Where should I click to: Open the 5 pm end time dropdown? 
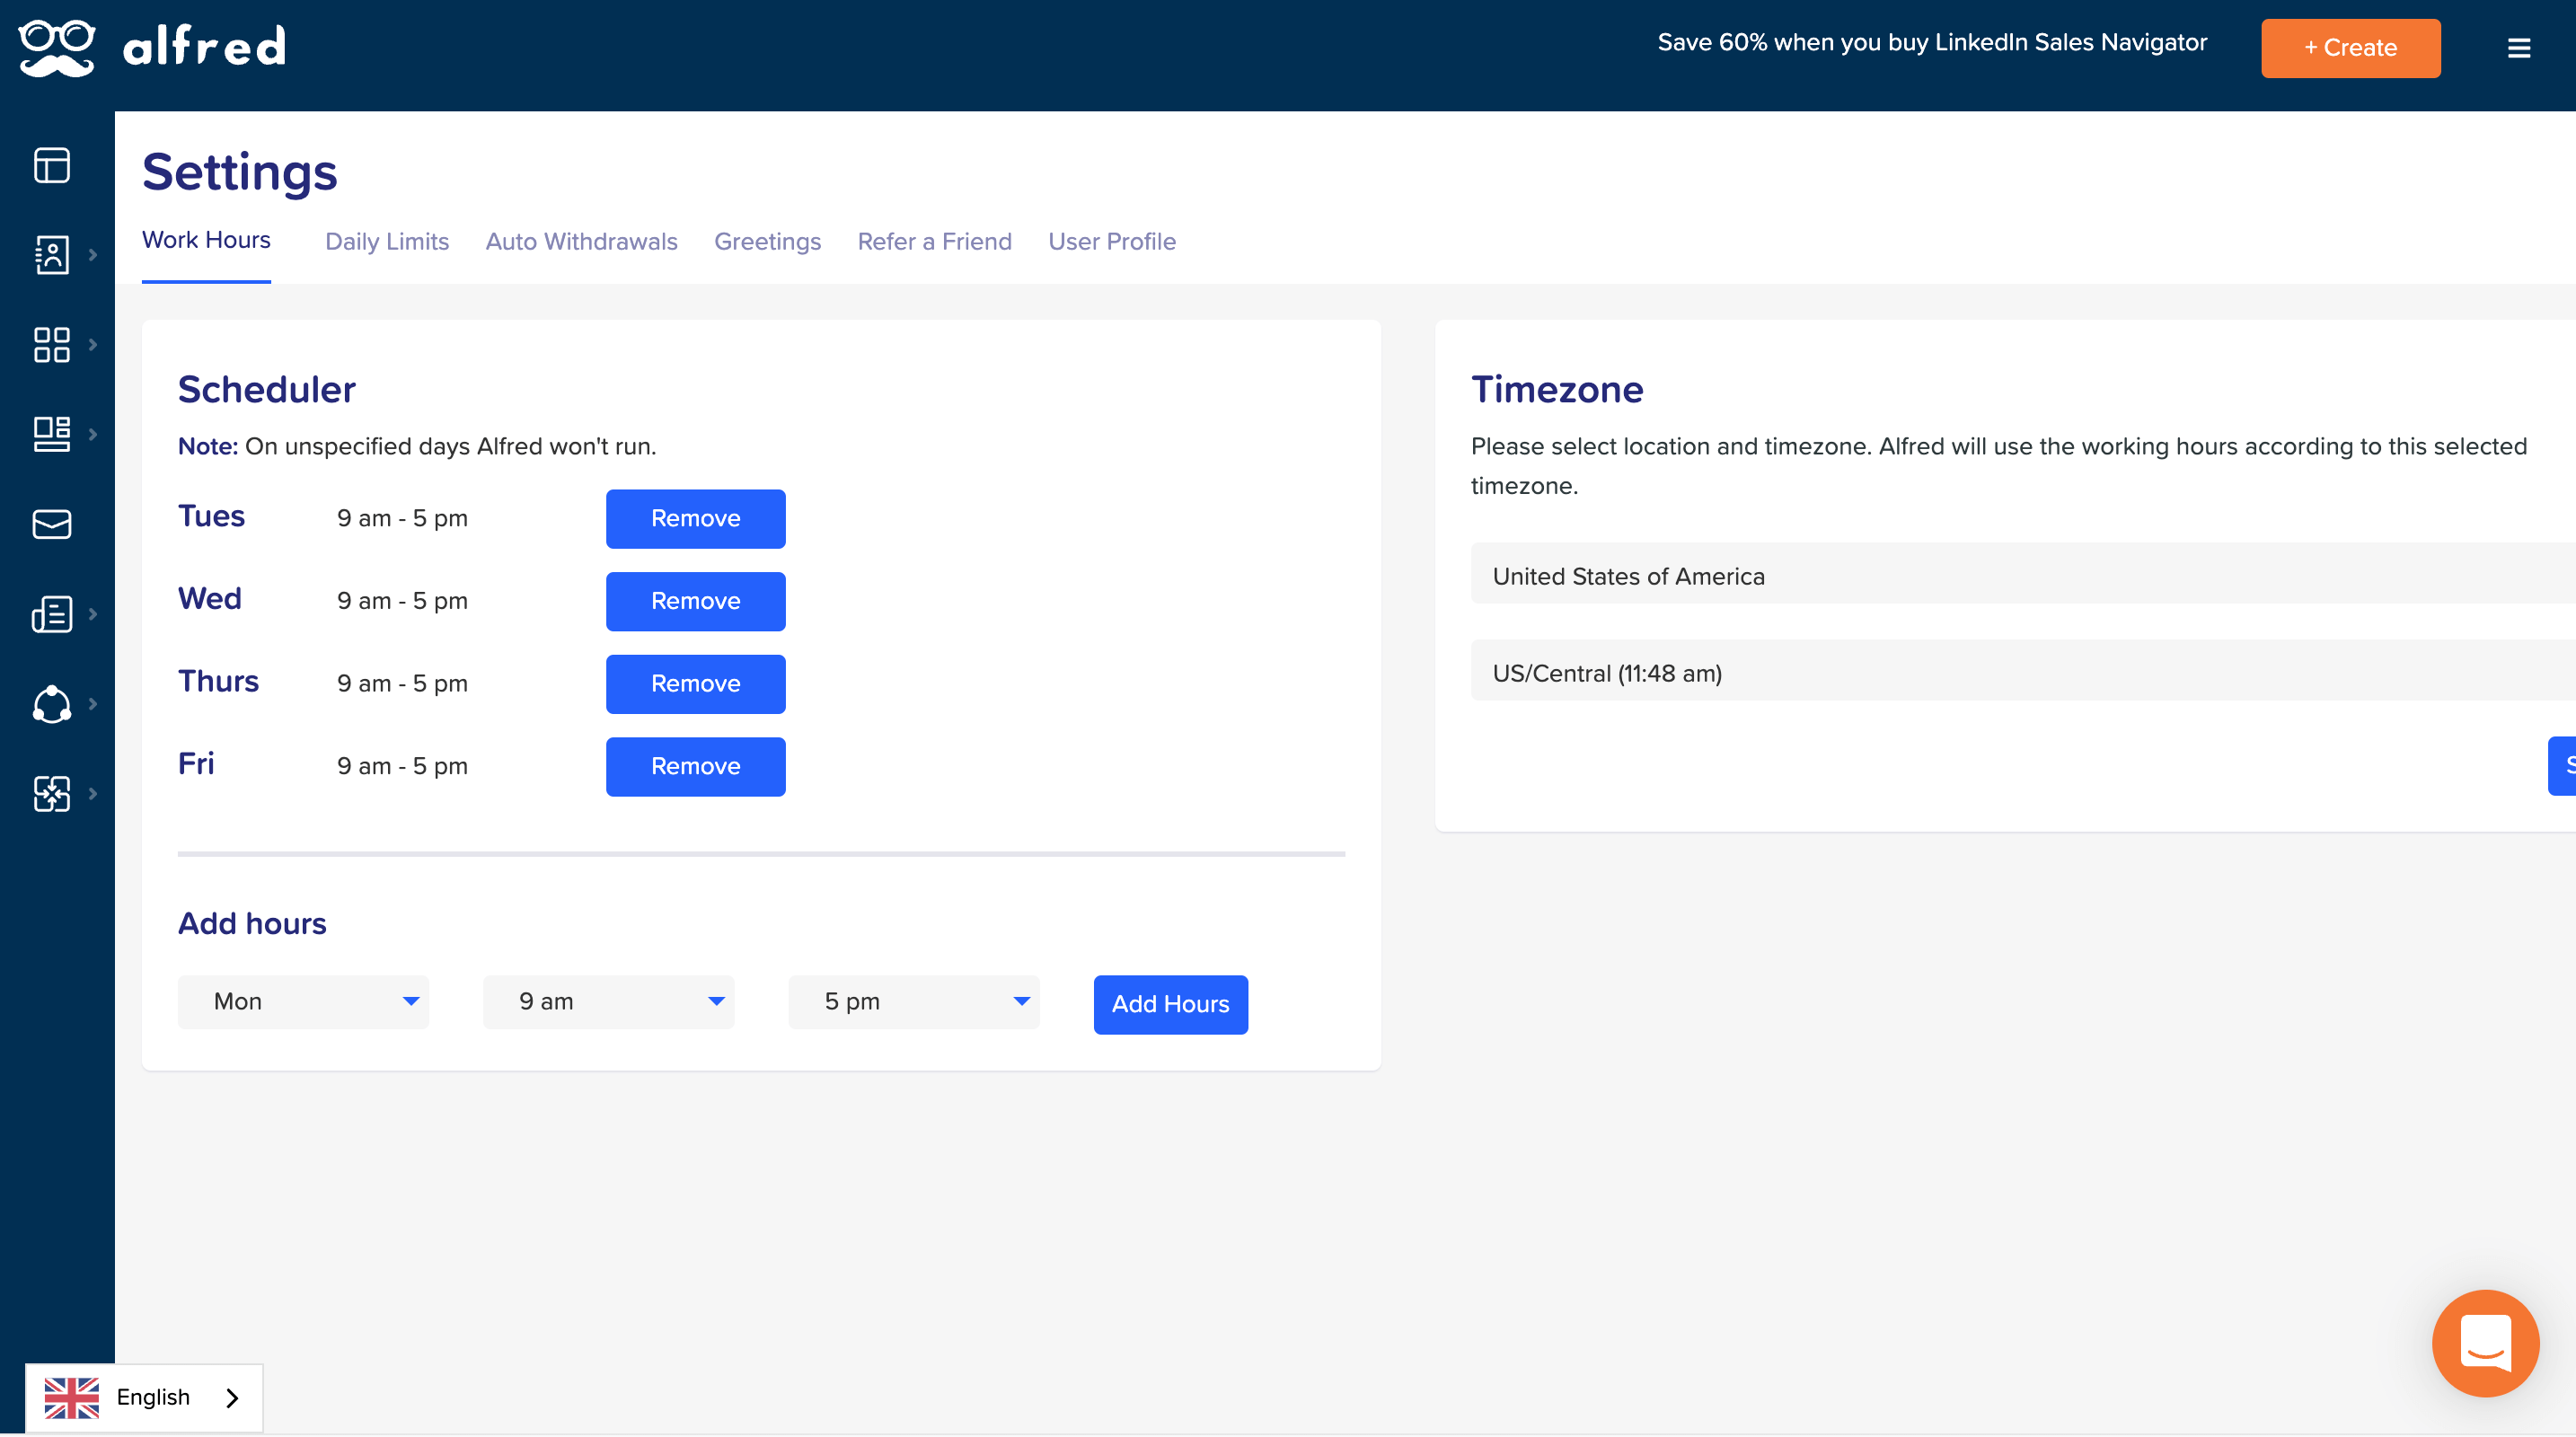pos(913,1001)
